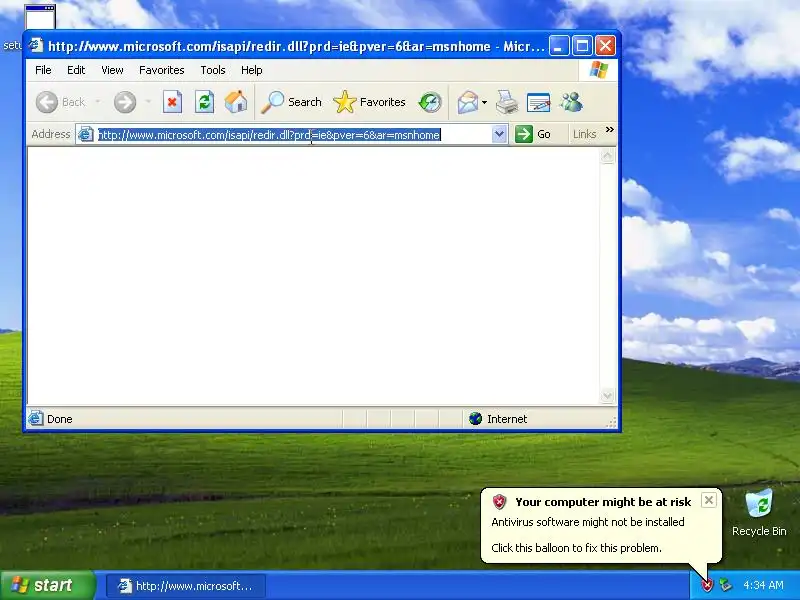The height and width of the screenshot is (600, 800).
Task: Open the File menu
Action: 43,70
